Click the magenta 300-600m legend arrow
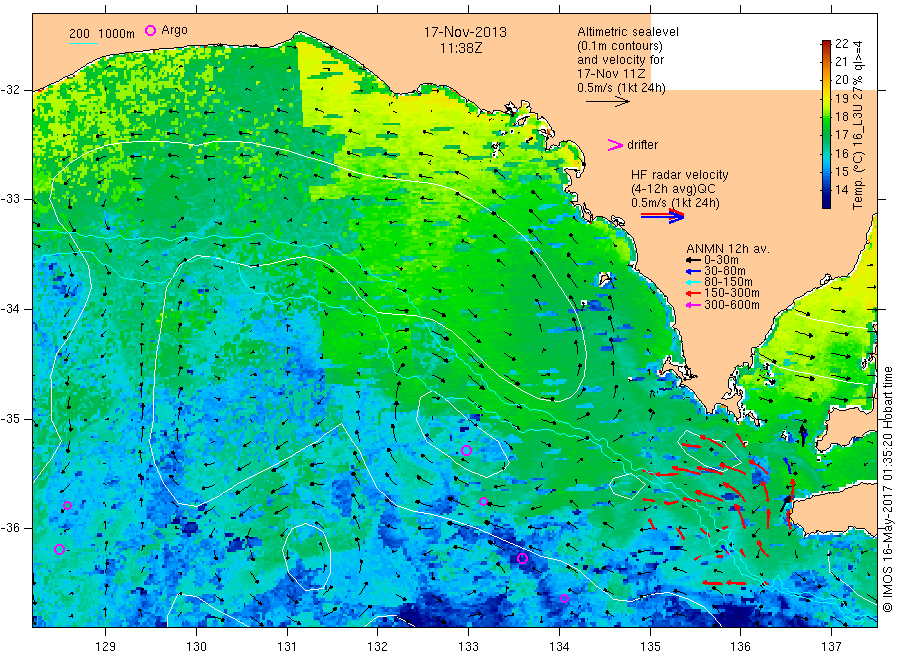 point(693,305)
